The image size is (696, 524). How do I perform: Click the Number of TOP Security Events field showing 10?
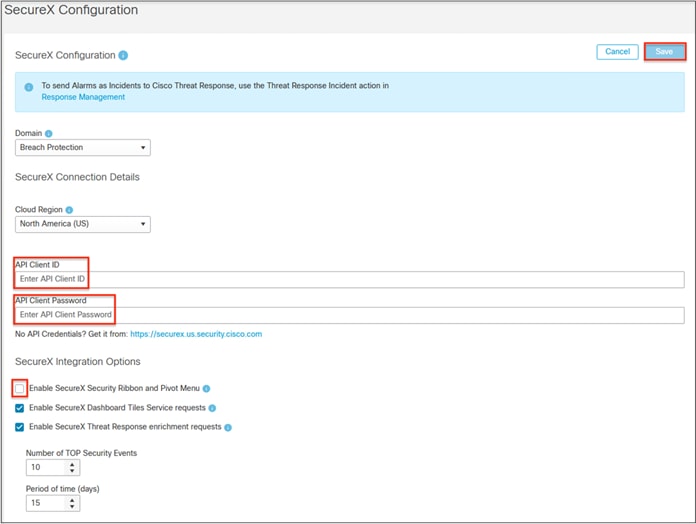pyautogui.click(x=53, y=467)
